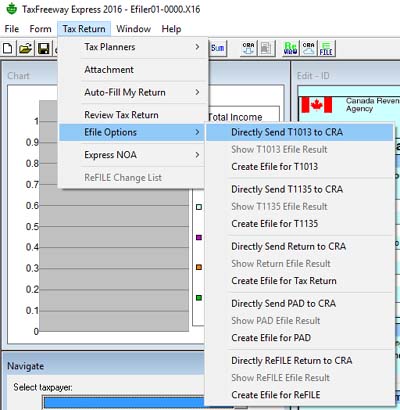Click the orange chart legend square
The image size is (400, 410).
click(x=199, y=267)
